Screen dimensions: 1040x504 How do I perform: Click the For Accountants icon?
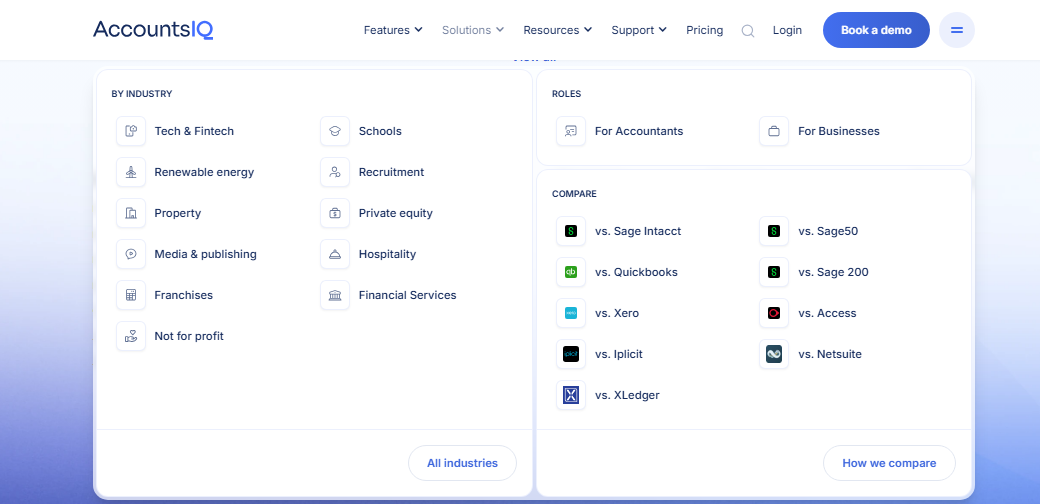coord(571,131)
